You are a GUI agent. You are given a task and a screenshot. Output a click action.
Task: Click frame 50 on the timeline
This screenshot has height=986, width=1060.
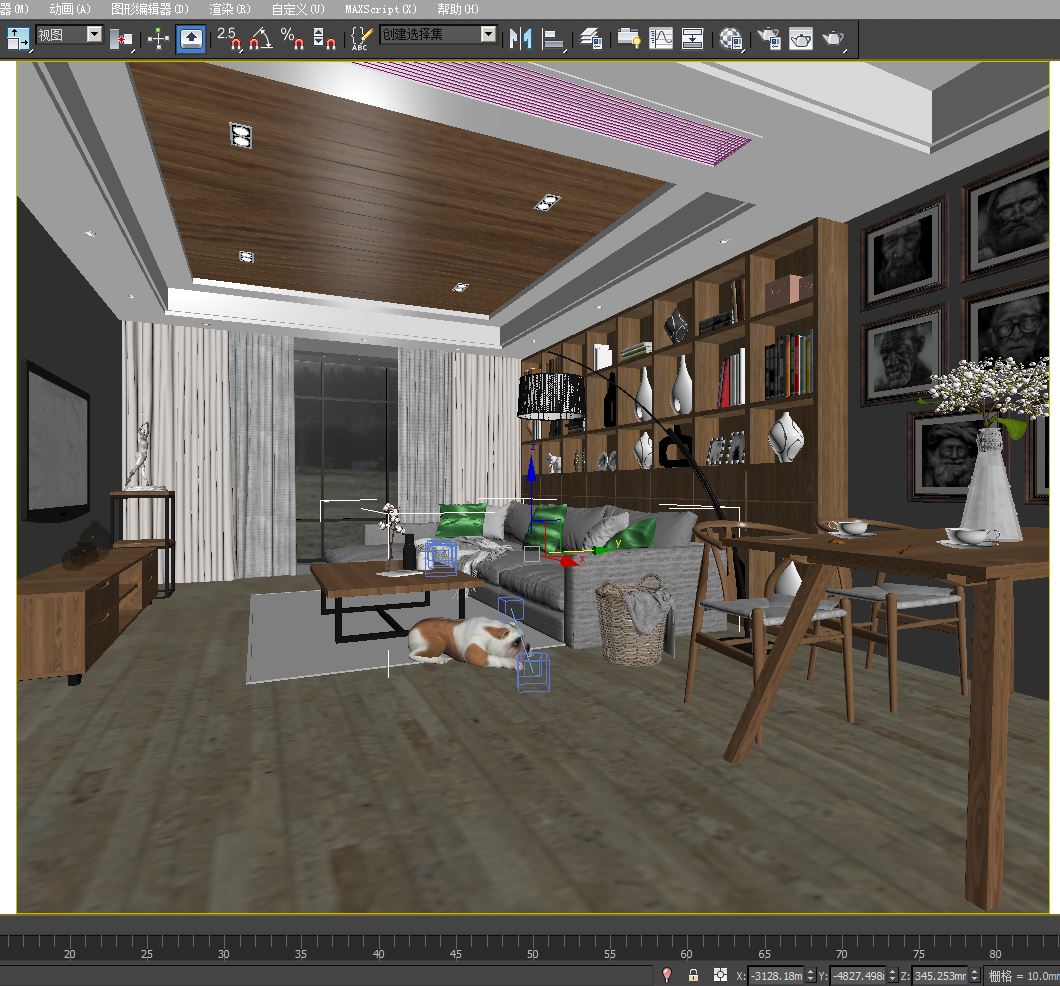[x=533, y=954]
